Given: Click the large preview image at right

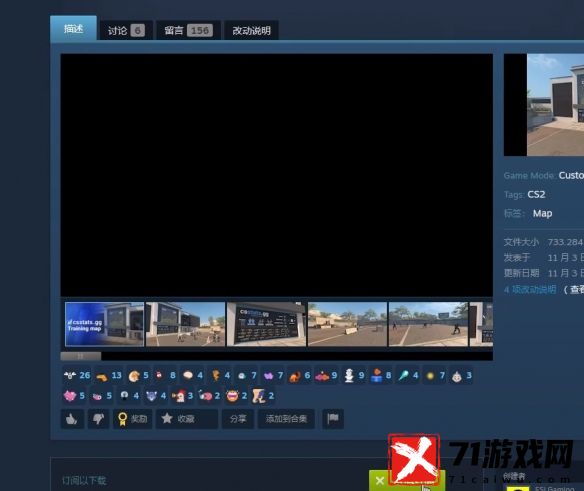Looking at the screenshot, I should click(555, 105).
